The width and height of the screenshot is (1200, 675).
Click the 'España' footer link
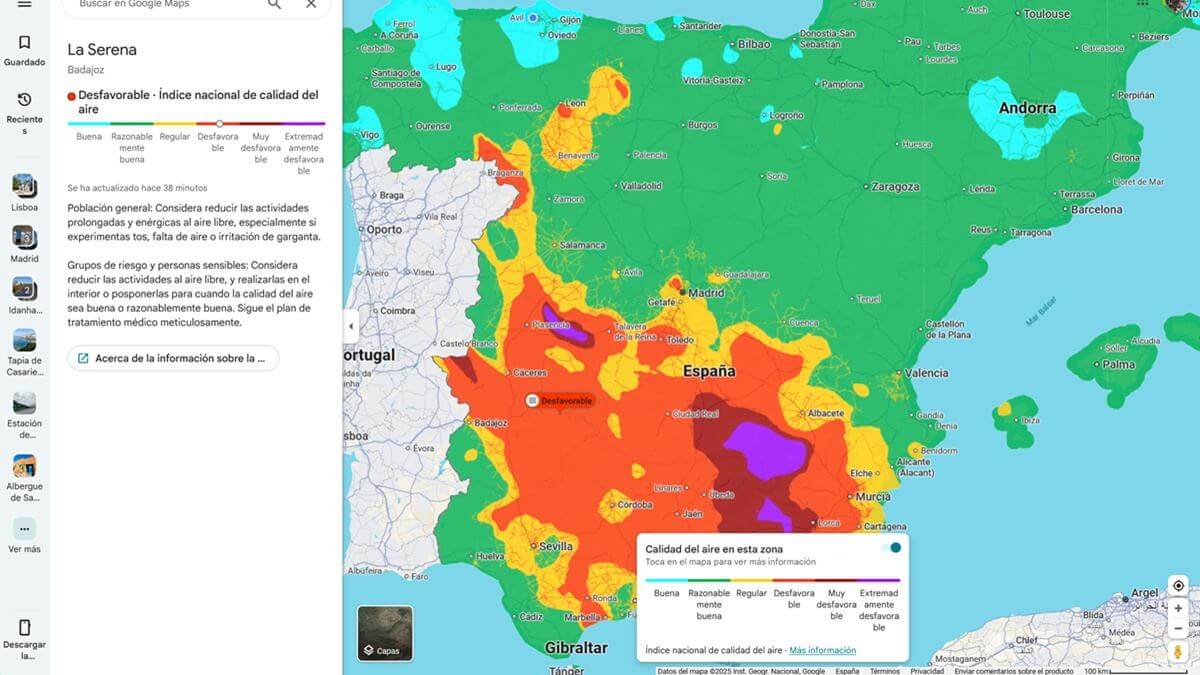click(847, 671)
